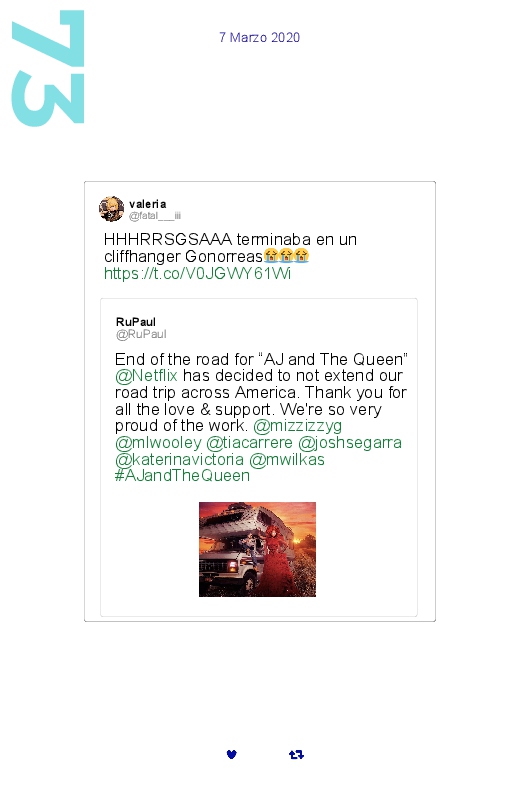520x803 pixels.
Task: Click the crying emojis in tweet
Action: [286, 256]
